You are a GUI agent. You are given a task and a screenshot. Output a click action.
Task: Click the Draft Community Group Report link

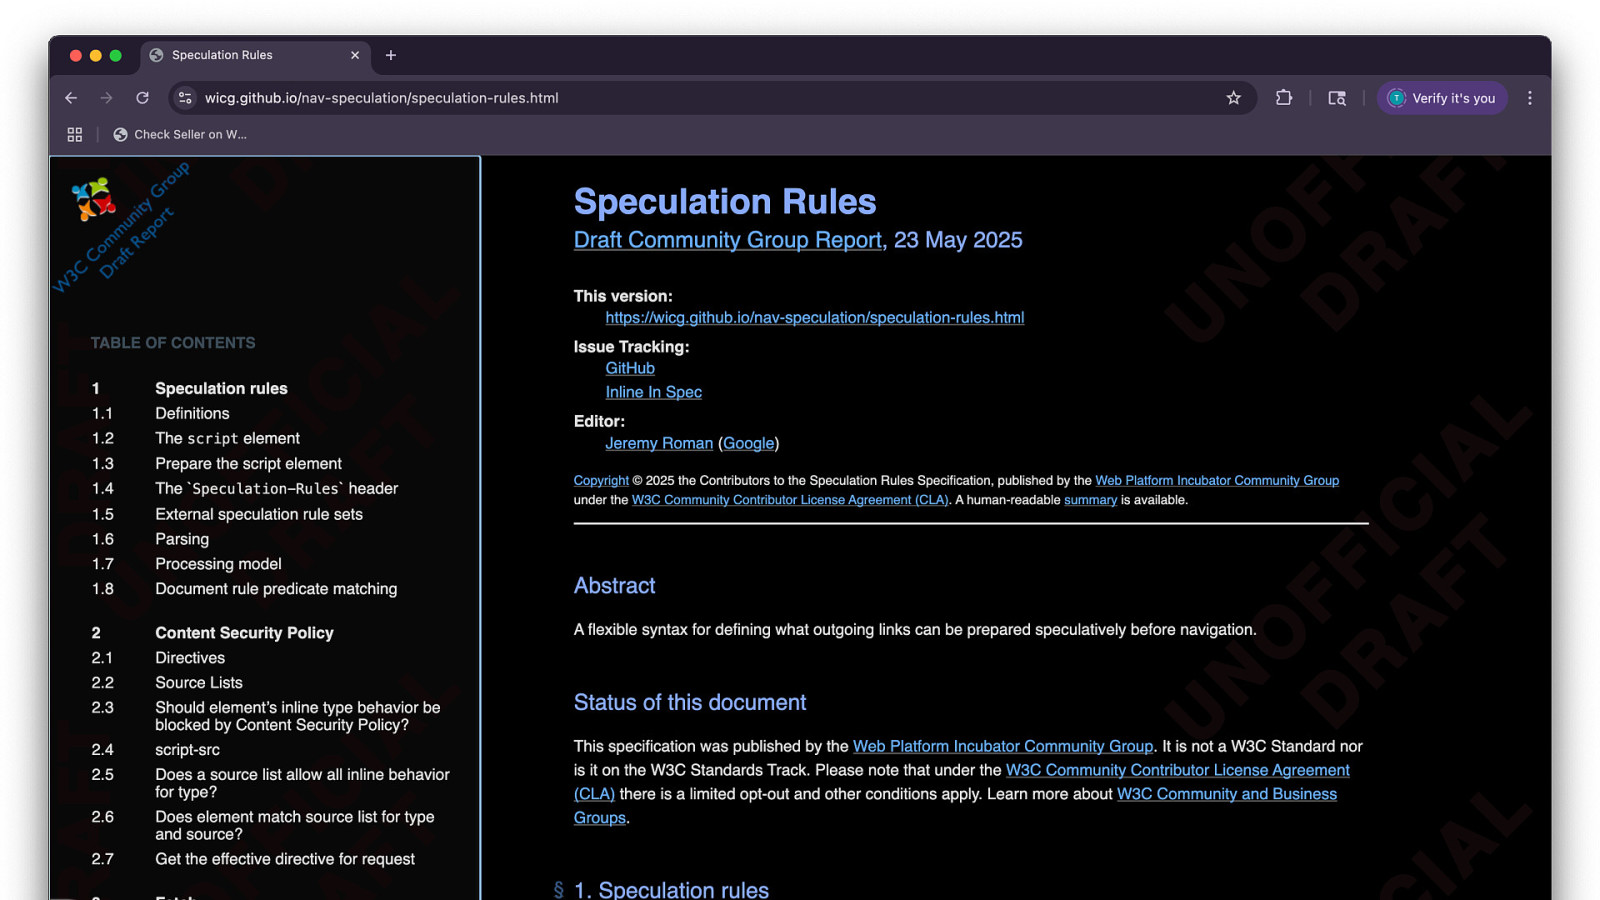(728, 240)
